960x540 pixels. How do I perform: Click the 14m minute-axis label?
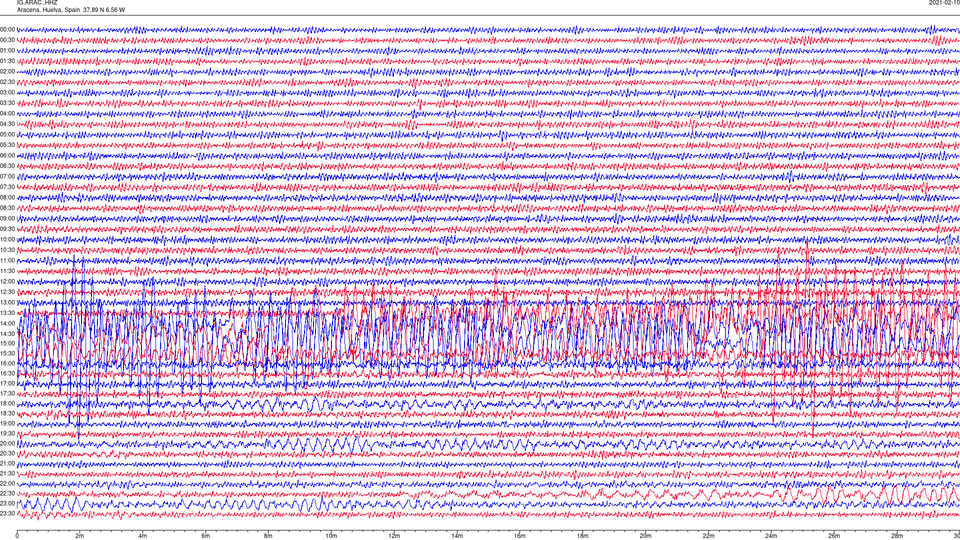click(x=457, y=536)
